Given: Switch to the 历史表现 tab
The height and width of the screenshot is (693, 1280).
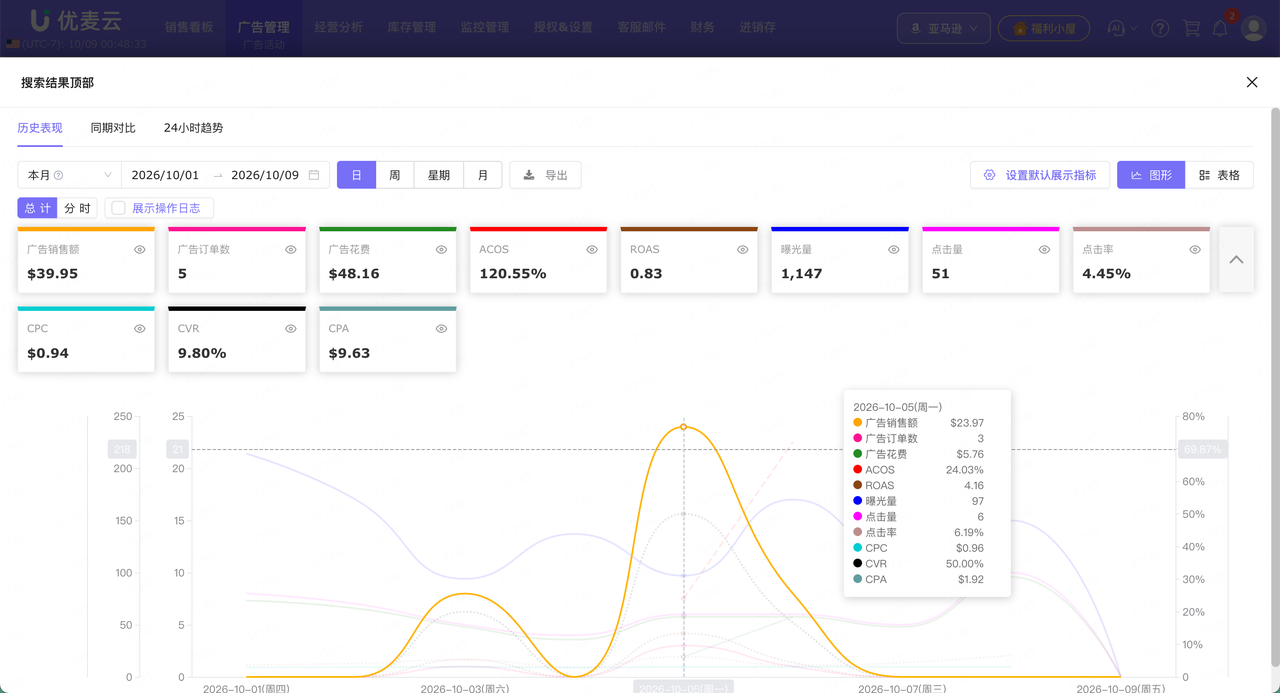Looking at the screenshot, I should pyautogui.click(x=40, y=128).
